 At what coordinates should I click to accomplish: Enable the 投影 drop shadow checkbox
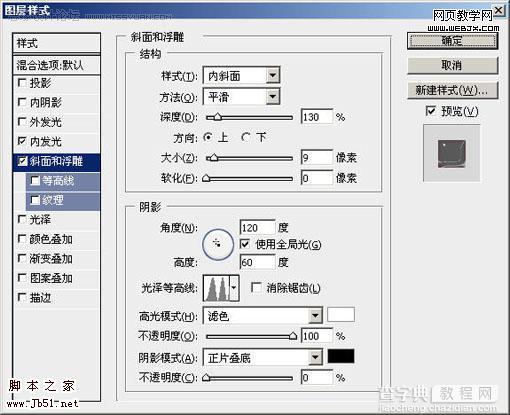(x=22, y=83)
